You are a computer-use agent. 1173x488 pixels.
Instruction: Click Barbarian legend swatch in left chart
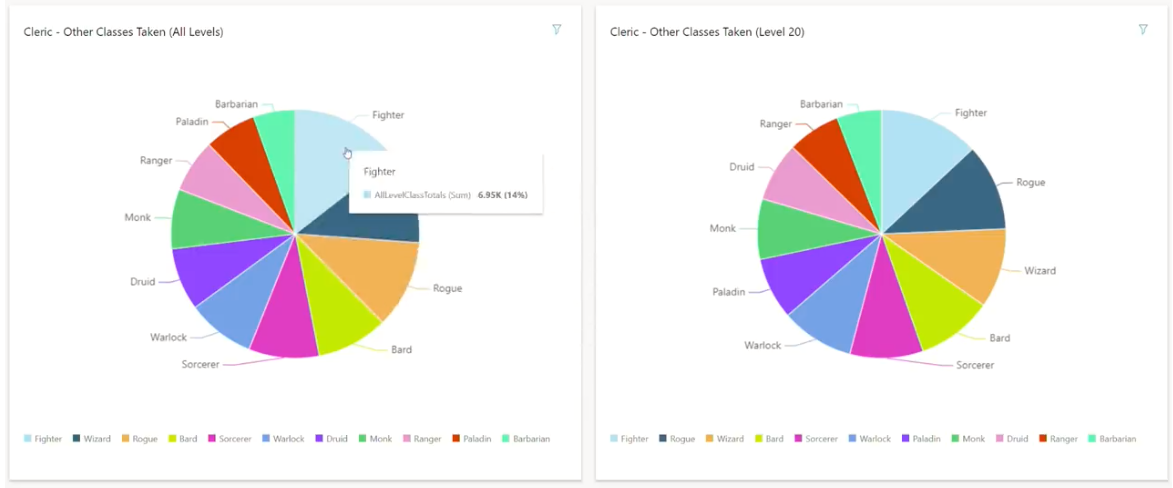pyautogui.click(x=506, y=439)
